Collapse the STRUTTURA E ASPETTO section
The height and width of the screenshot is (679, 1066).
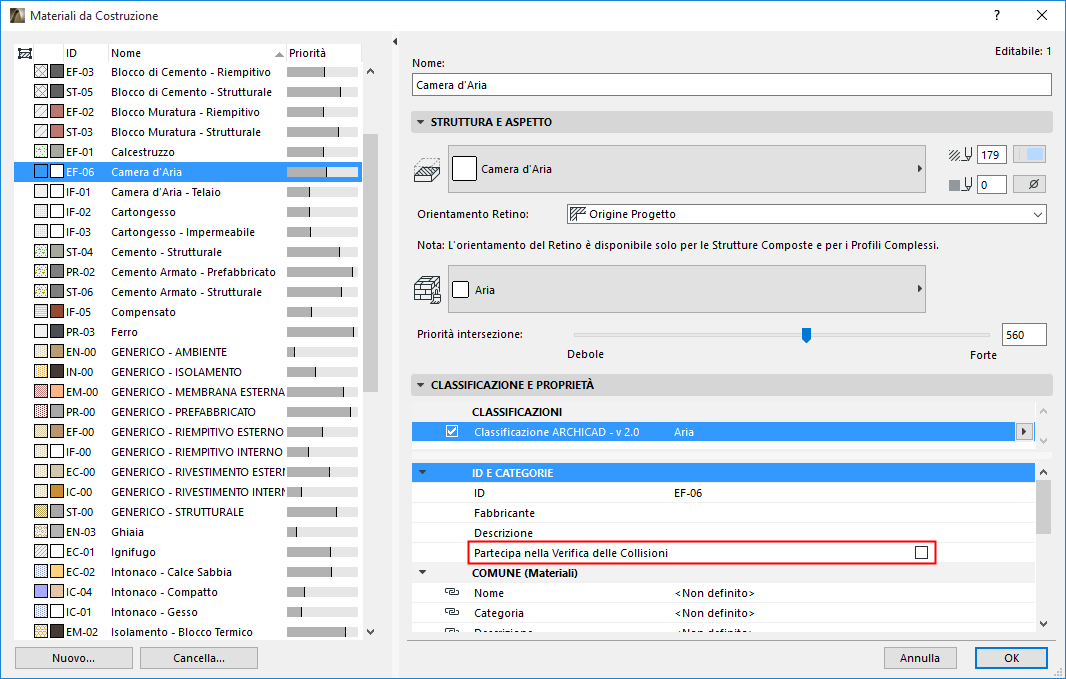422,121
